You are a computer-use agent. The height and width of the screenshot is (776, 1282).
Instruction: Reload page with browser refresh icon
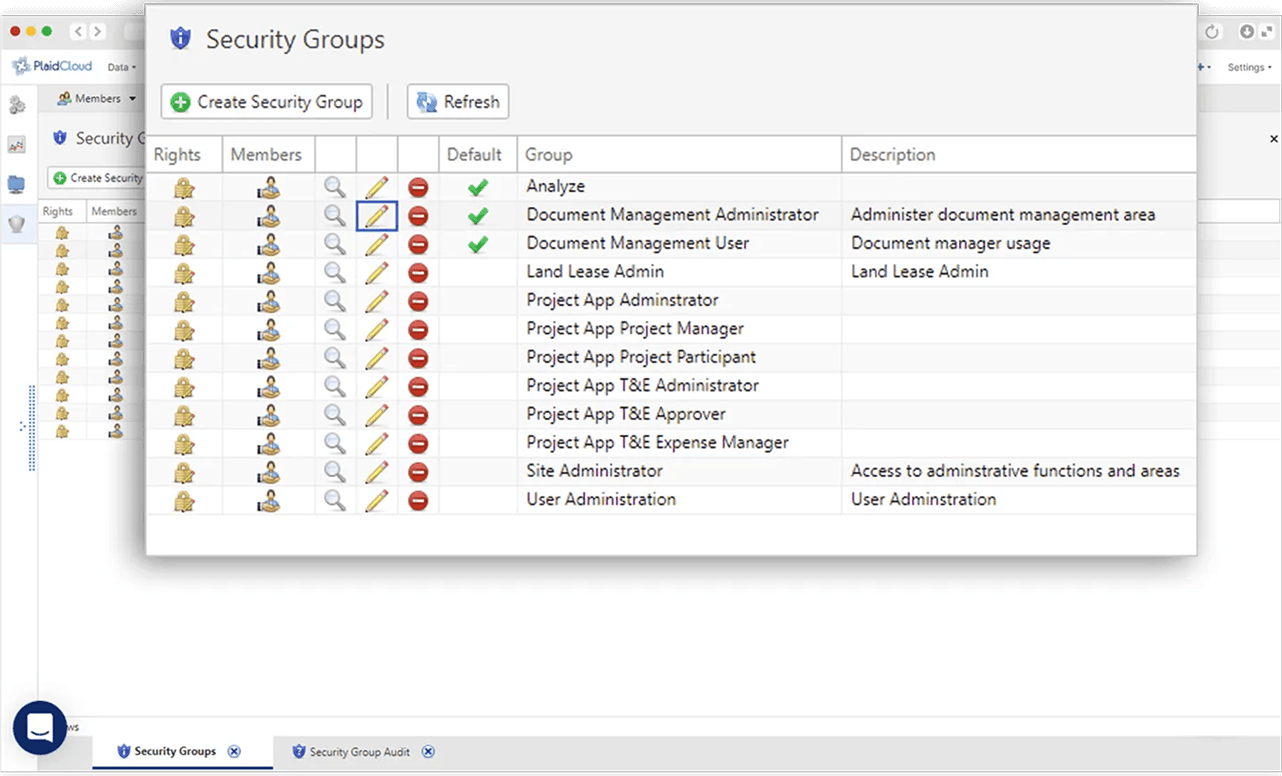[1212, 32]
